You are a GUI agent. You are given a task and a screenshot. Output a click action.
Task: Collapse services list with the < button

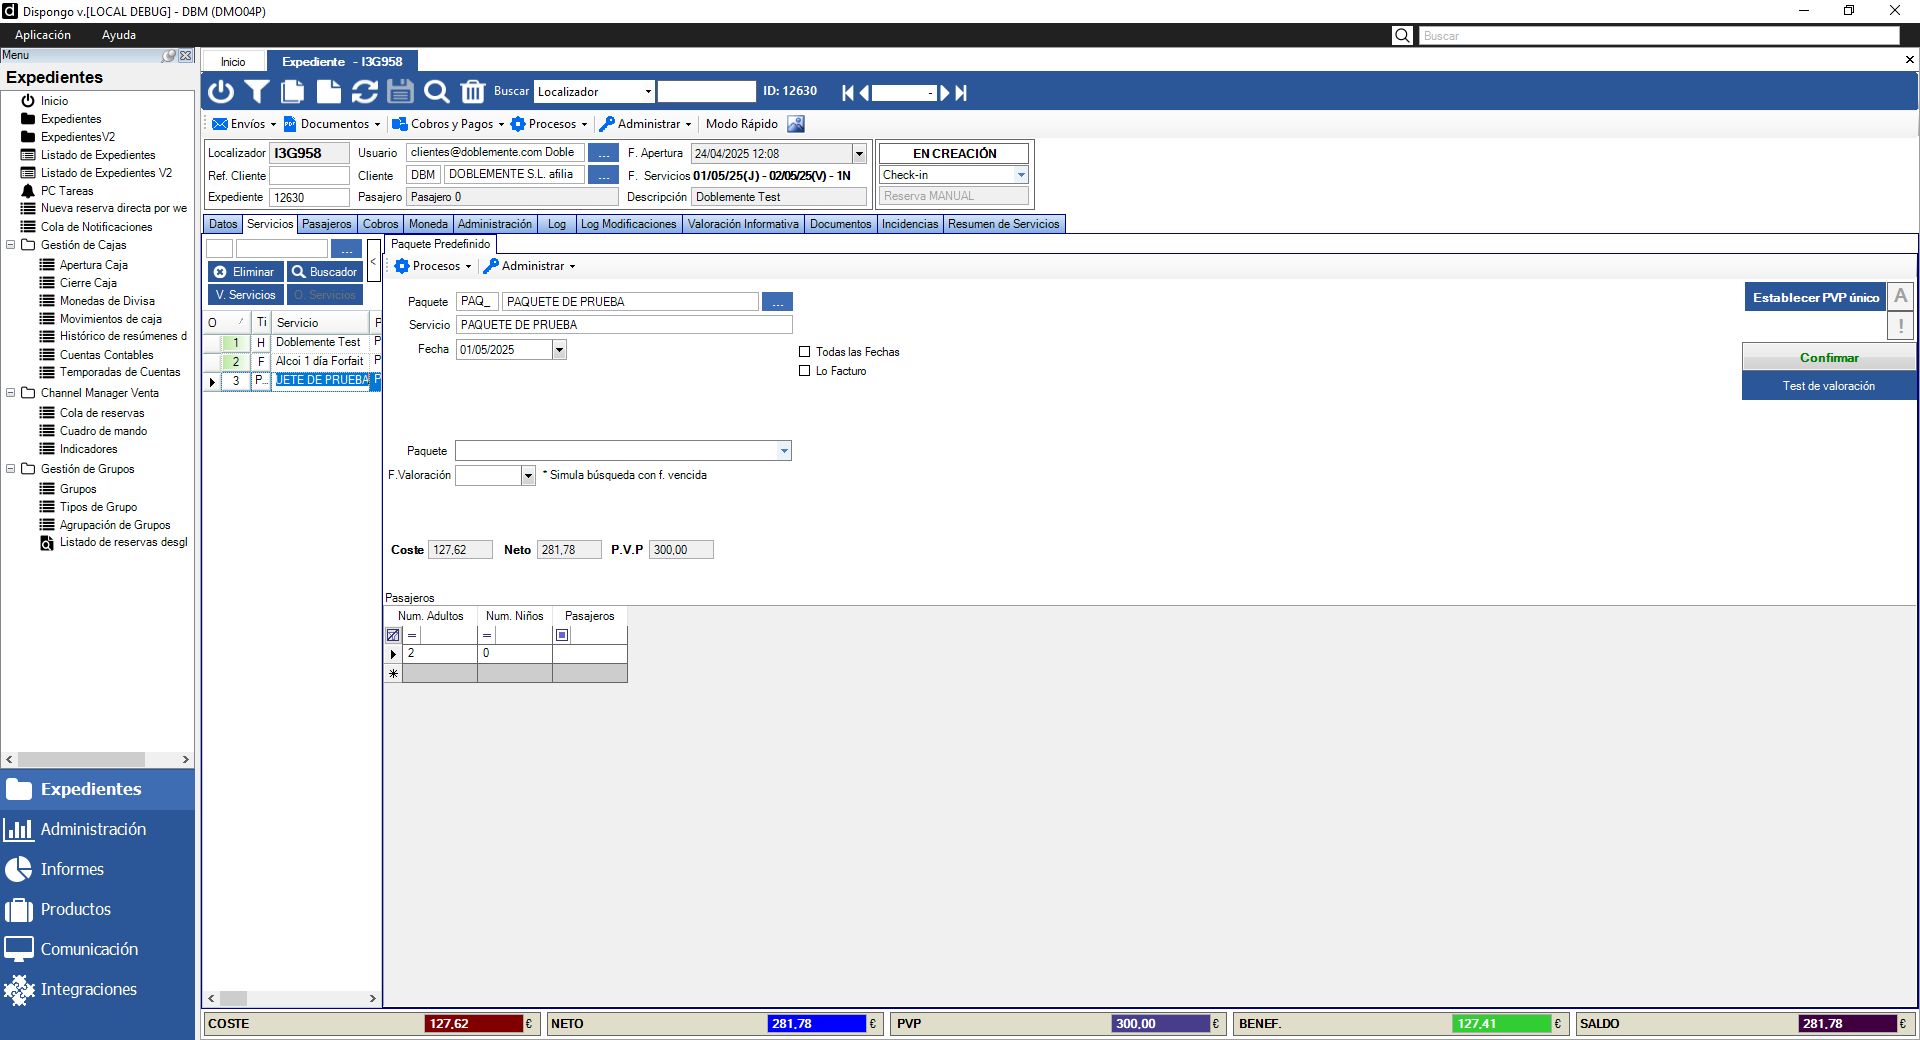(x=373, y=261)
